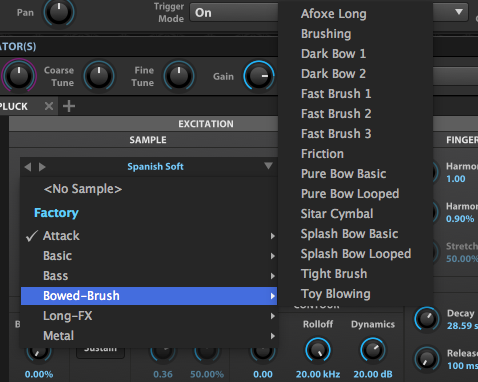This screenshot has height=382, width=478.
Task: Click the 0.00 value field
Action: click(263, 374)
